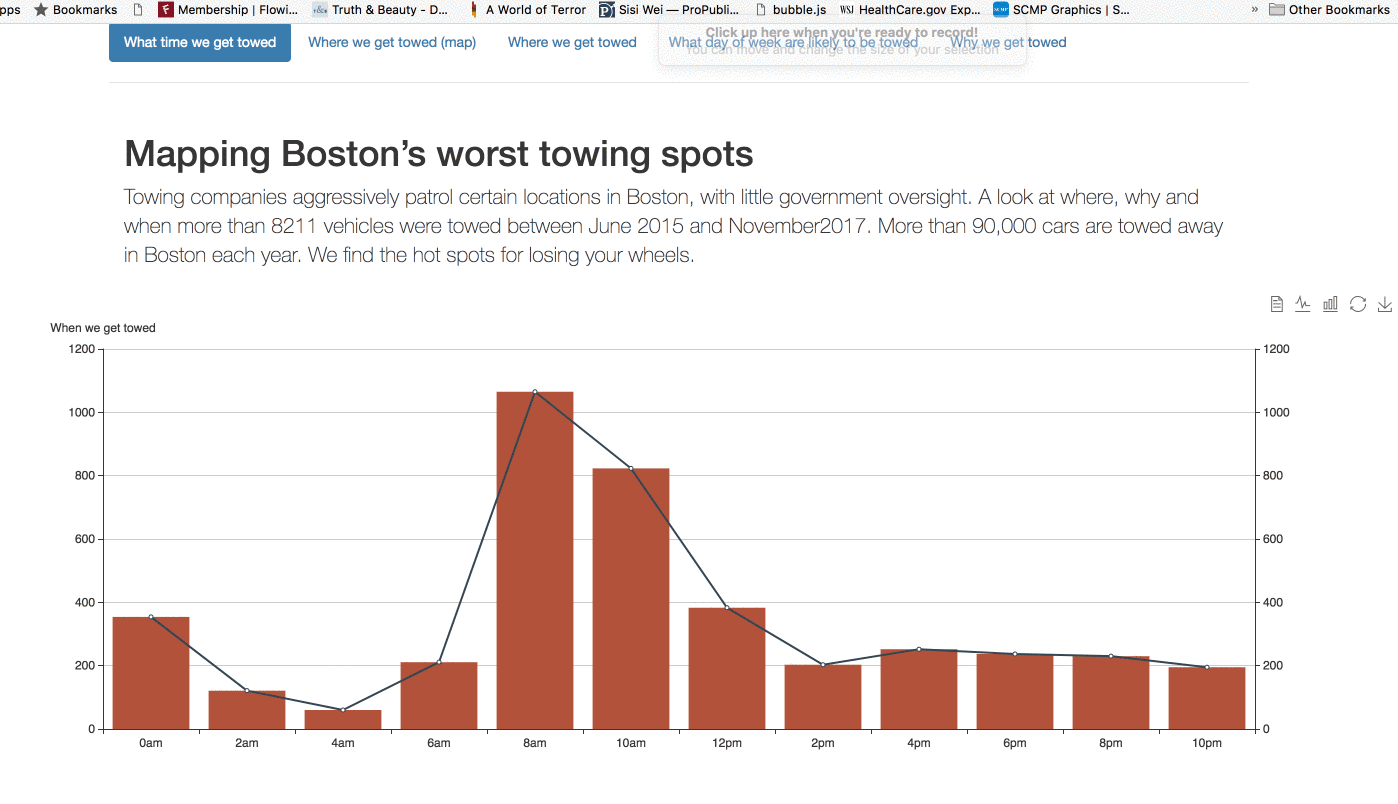
Task: Open the "Why we get towed" tab
Action: (x=1008, y=42)
